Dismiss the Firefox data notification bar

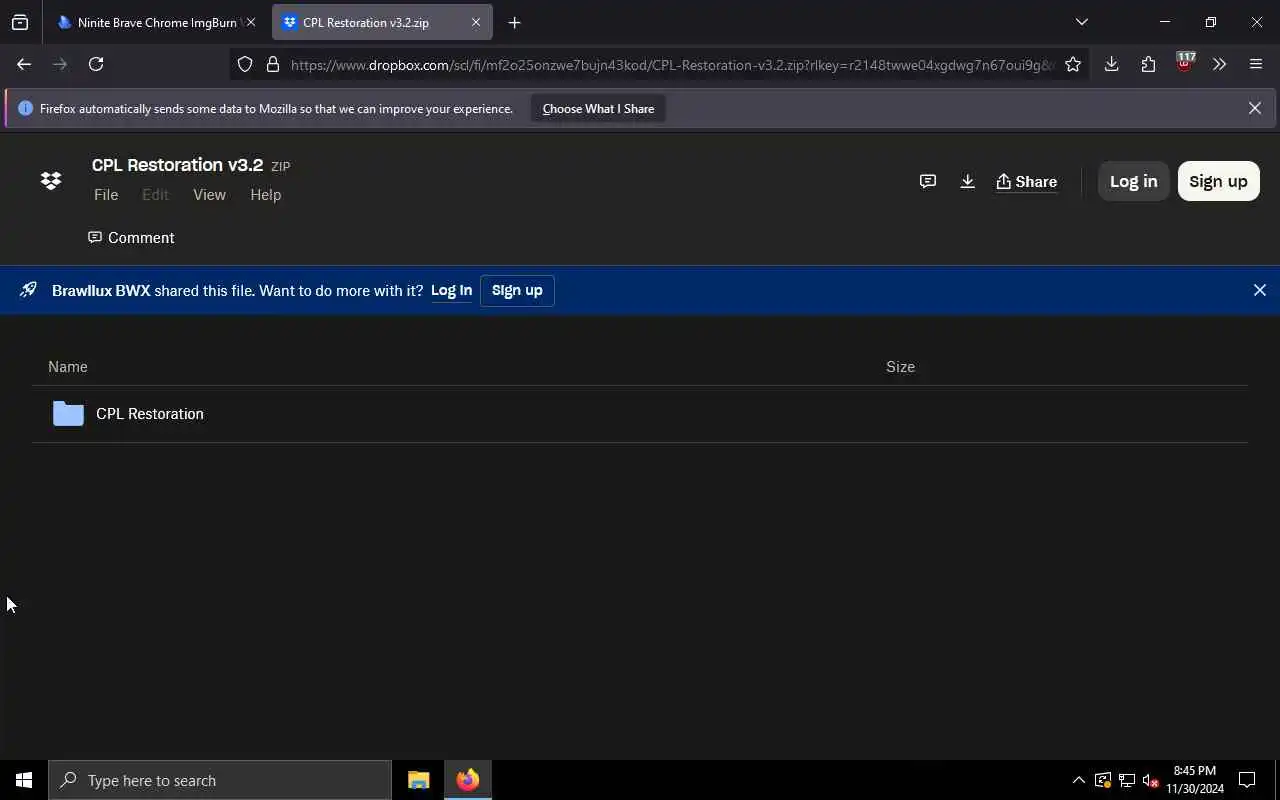1254,108
